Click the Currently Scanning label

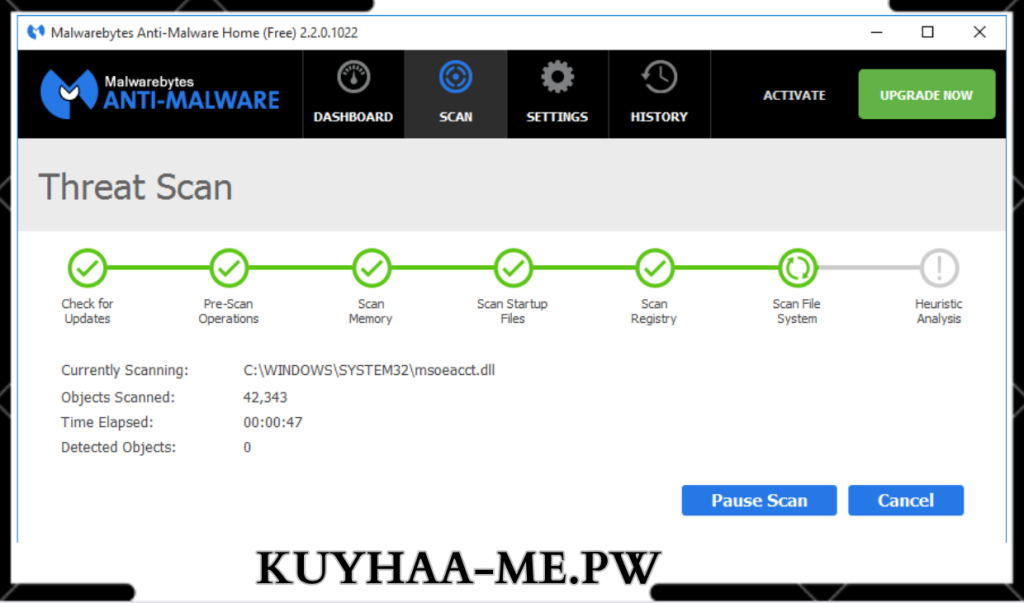click(x=125, y=370)
